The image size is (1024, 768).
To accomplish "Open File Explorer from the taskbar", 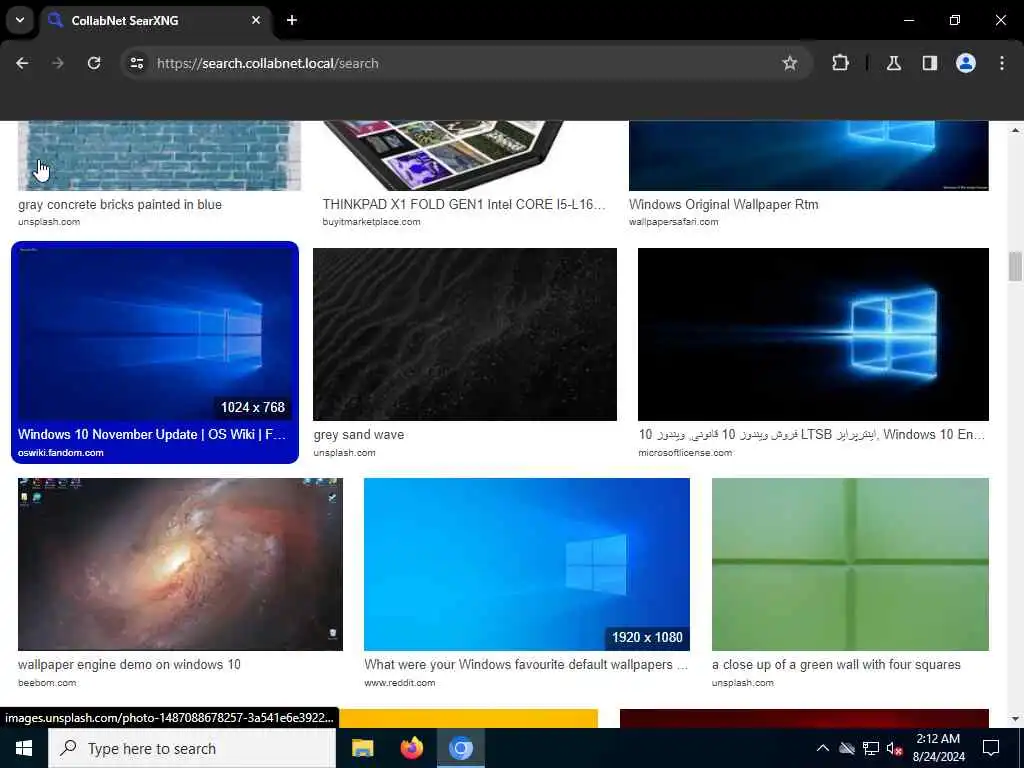I will click(362, 748).
